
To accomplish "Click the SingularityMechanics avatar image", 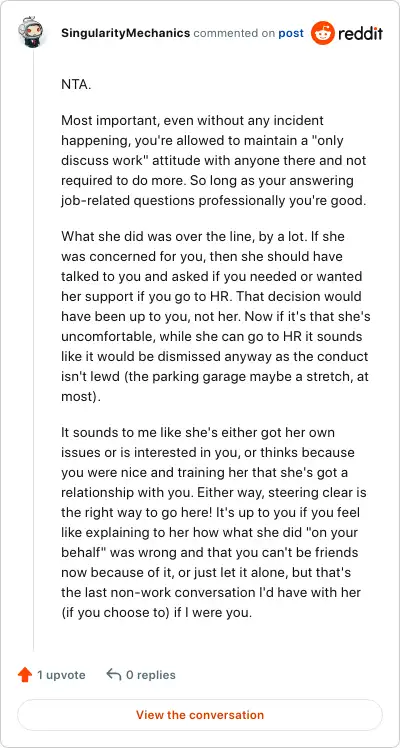I will coord(32,32).
